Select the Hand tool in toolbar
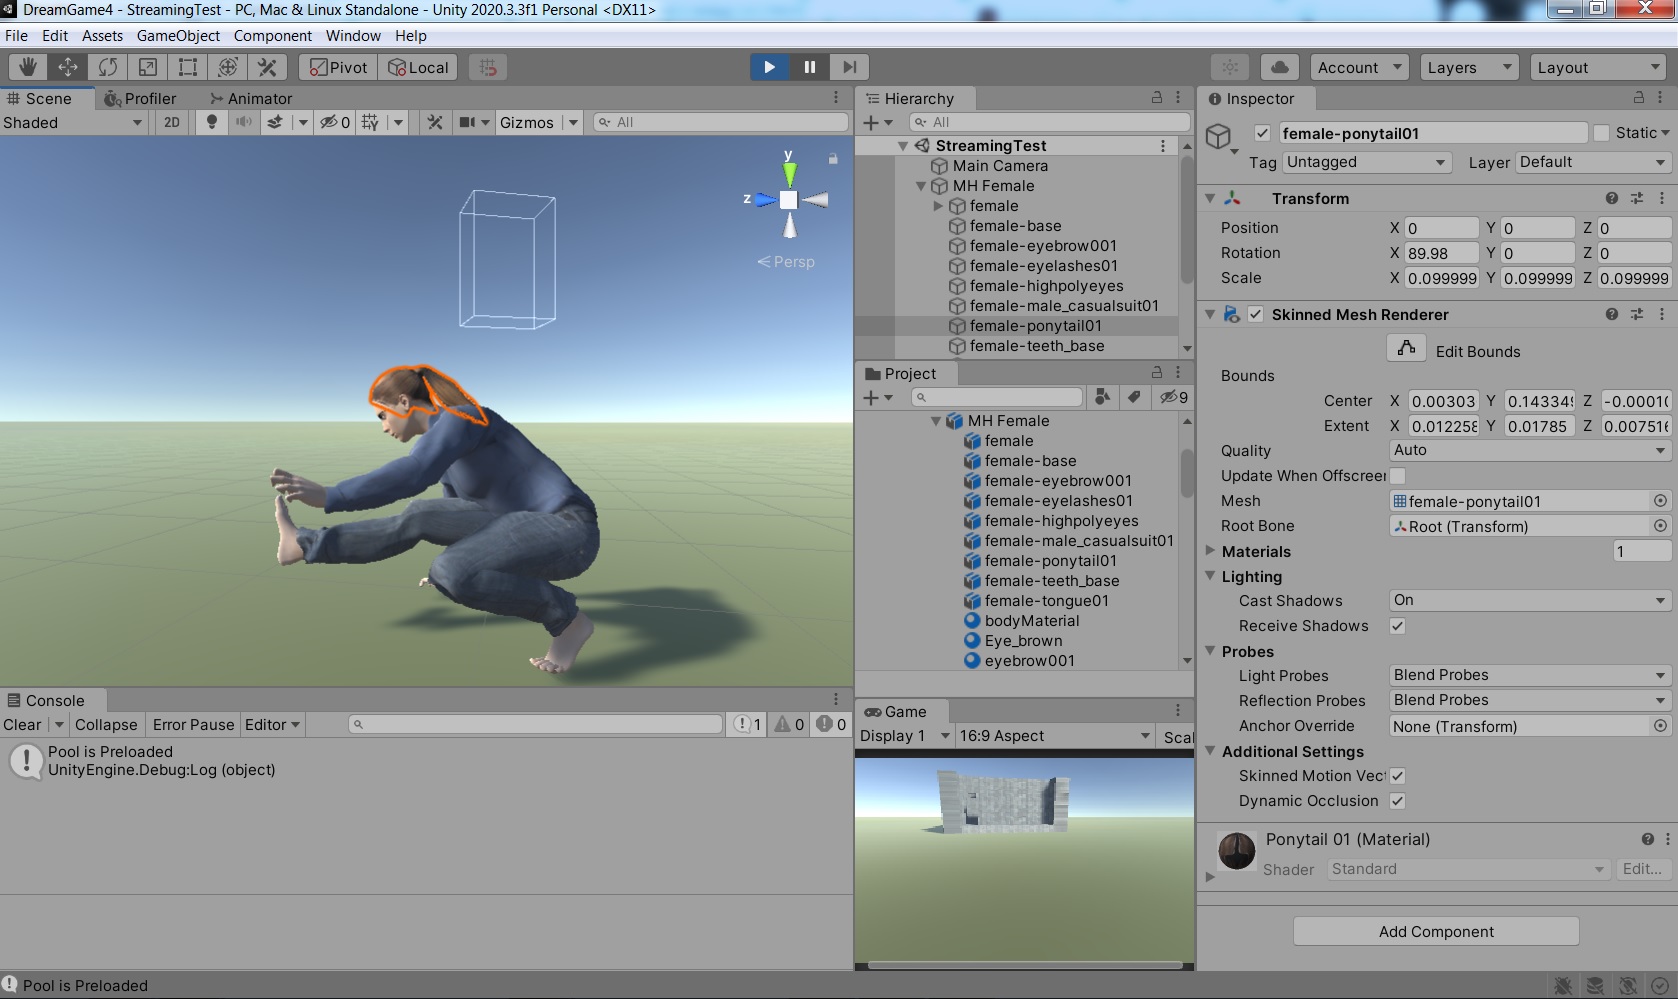Viewport: 1678px width, 999px height. [28, 67]
